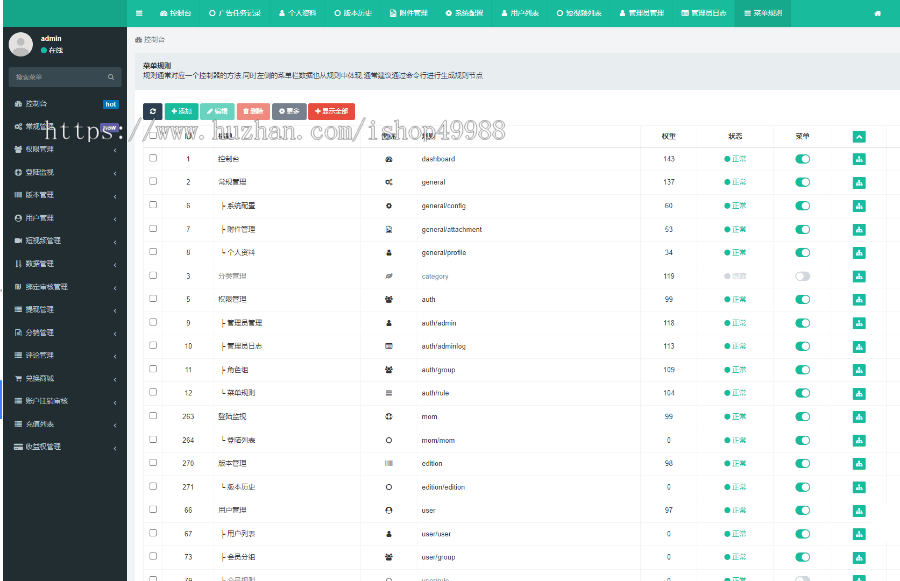Screen dimensions: 900x581
Task: Switch to the 版本历史 tab
Action: tap(352, 13)
